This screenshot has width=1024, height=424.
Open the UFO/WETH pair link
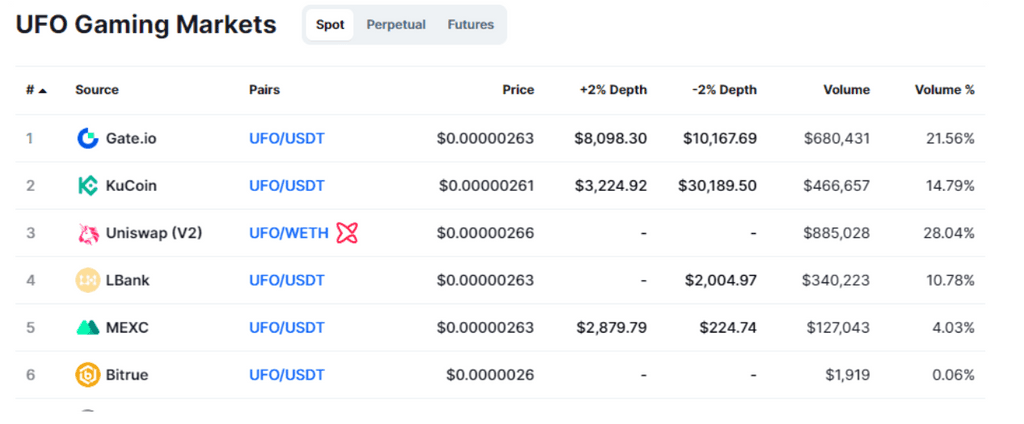pos(289,233)
